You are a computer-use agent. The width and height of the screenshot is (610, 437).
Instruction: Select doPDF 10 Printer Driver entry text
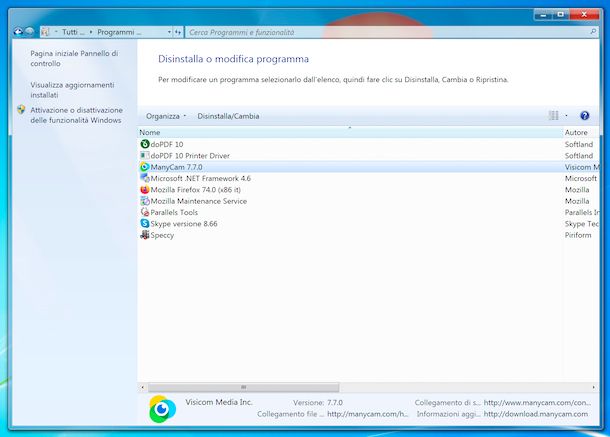pos(190,156)
